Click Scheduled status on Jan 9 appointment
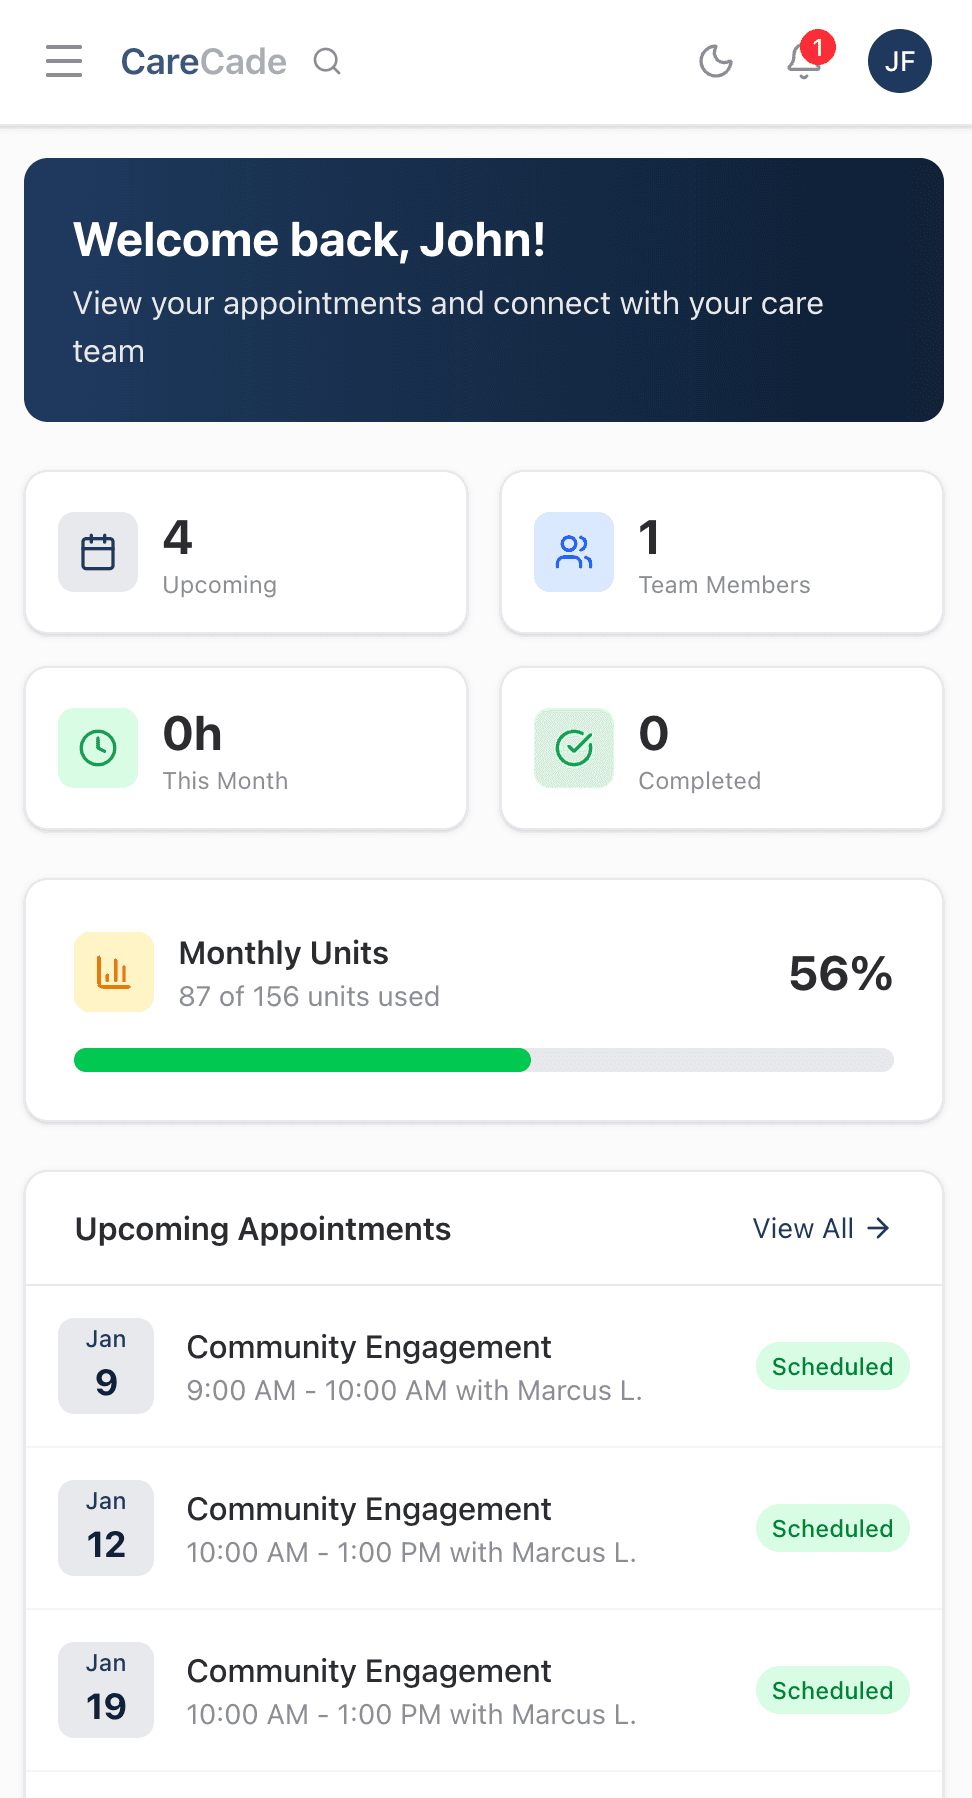Viewport: 972px width, 1798px height. tap(832, 1366)
